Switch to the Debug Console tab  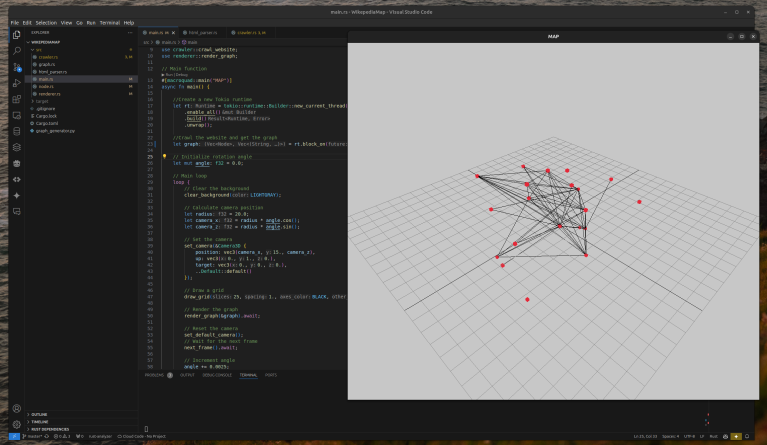217,375
